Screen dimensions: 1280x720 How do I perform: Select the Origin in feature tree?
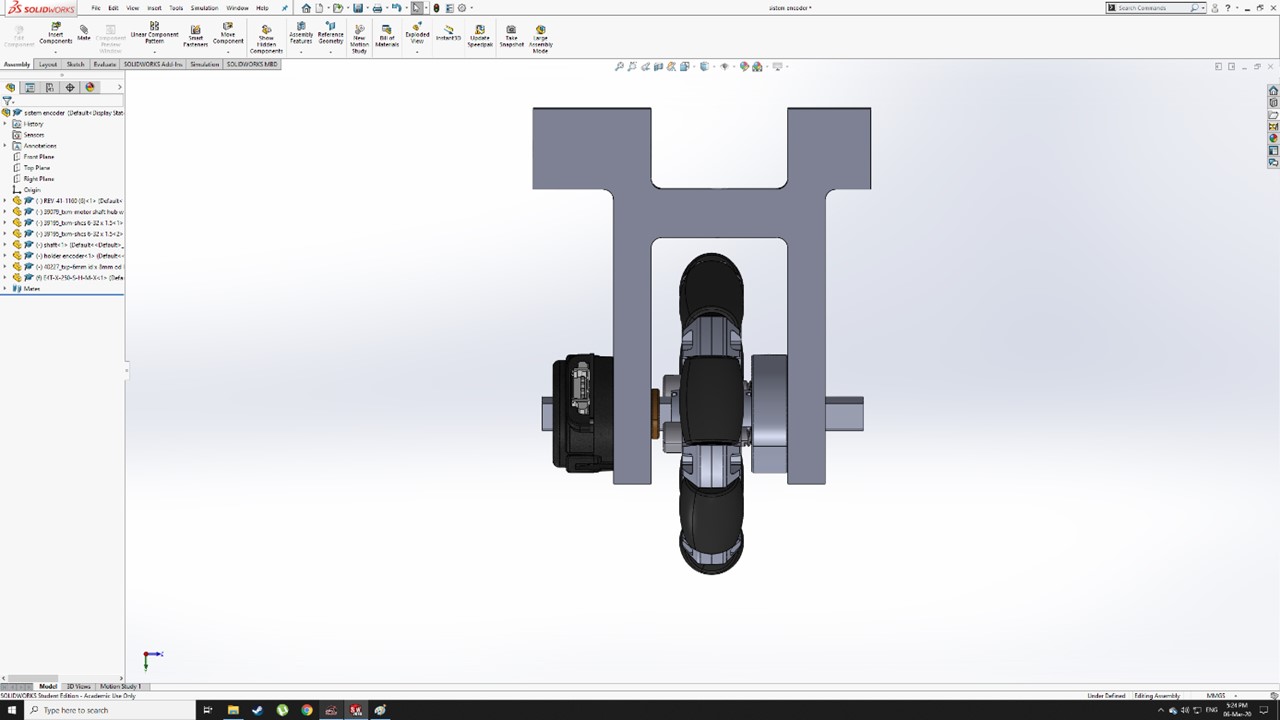tap(33, 190)
